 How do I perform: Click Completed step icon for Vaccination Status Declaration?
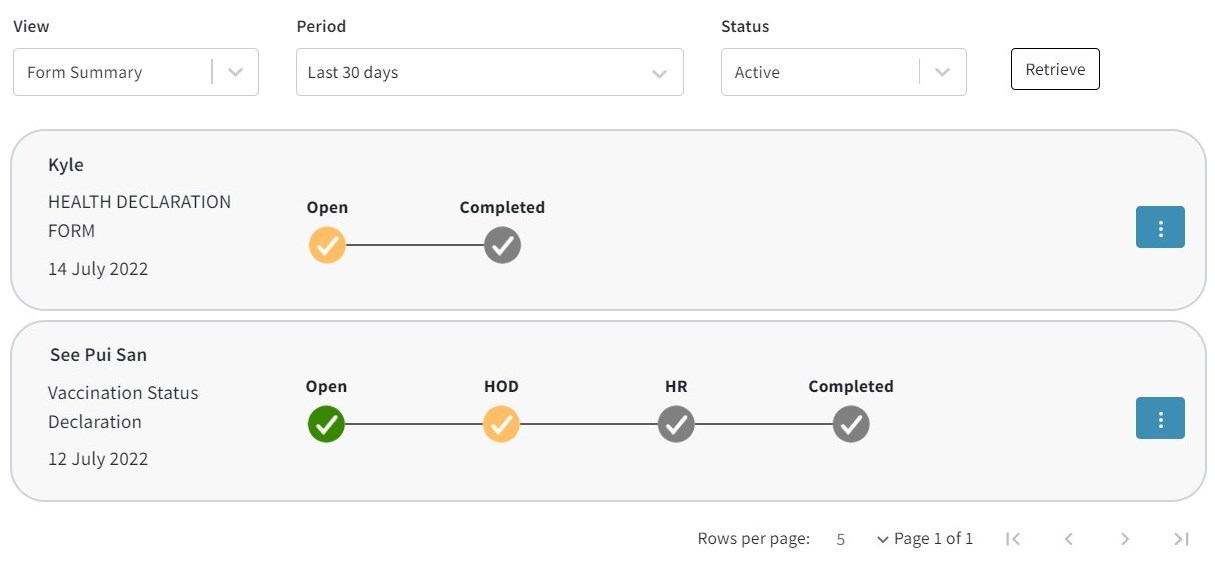click(x=851, y=424)
